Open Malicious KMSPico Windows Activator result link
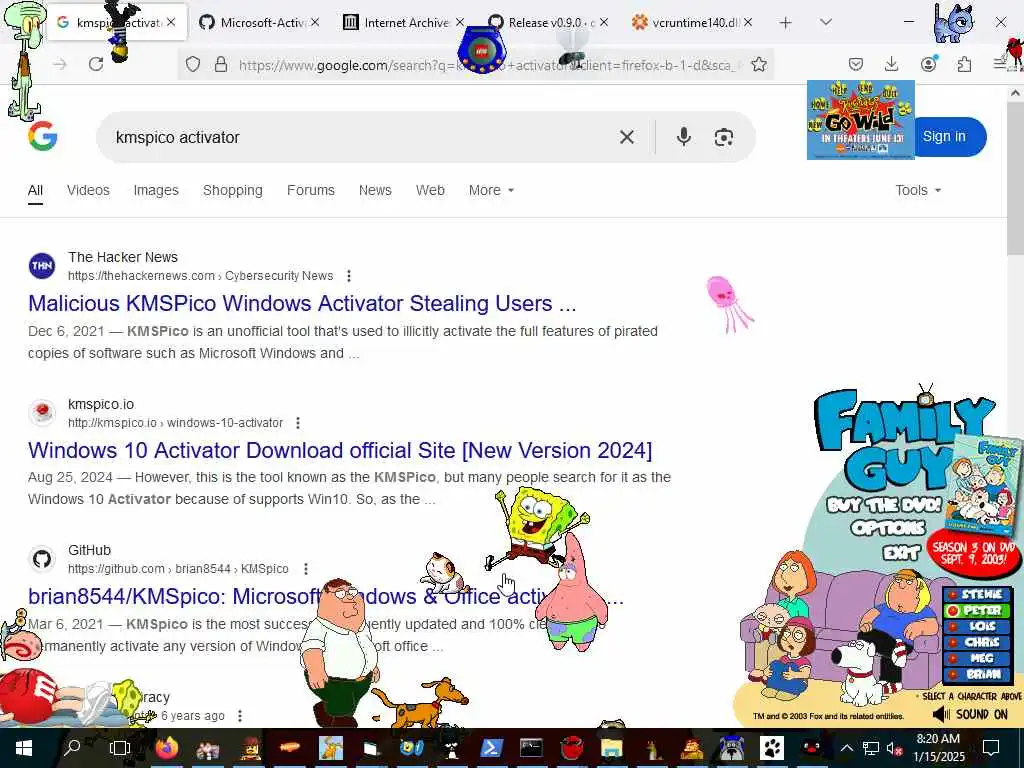The width and height of the screenshot is (1024, 768). point(302,304)
